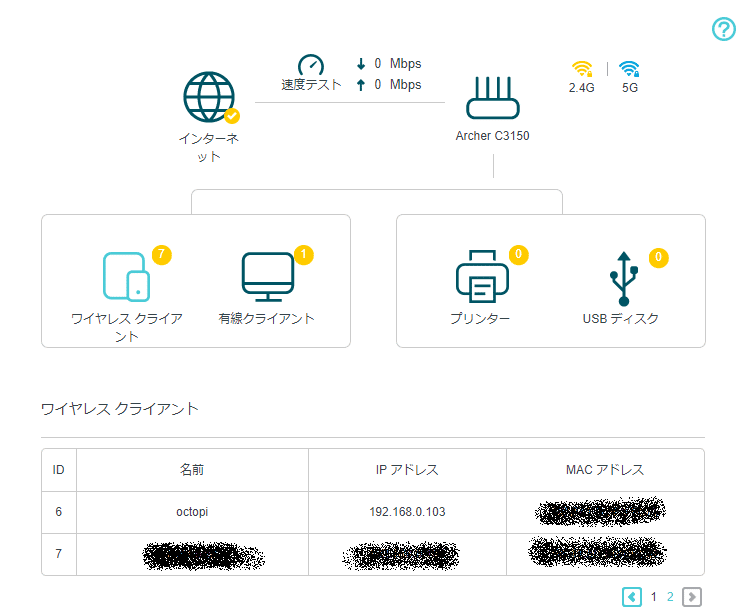Click the Internet globe icon

(x=209, y=97)
